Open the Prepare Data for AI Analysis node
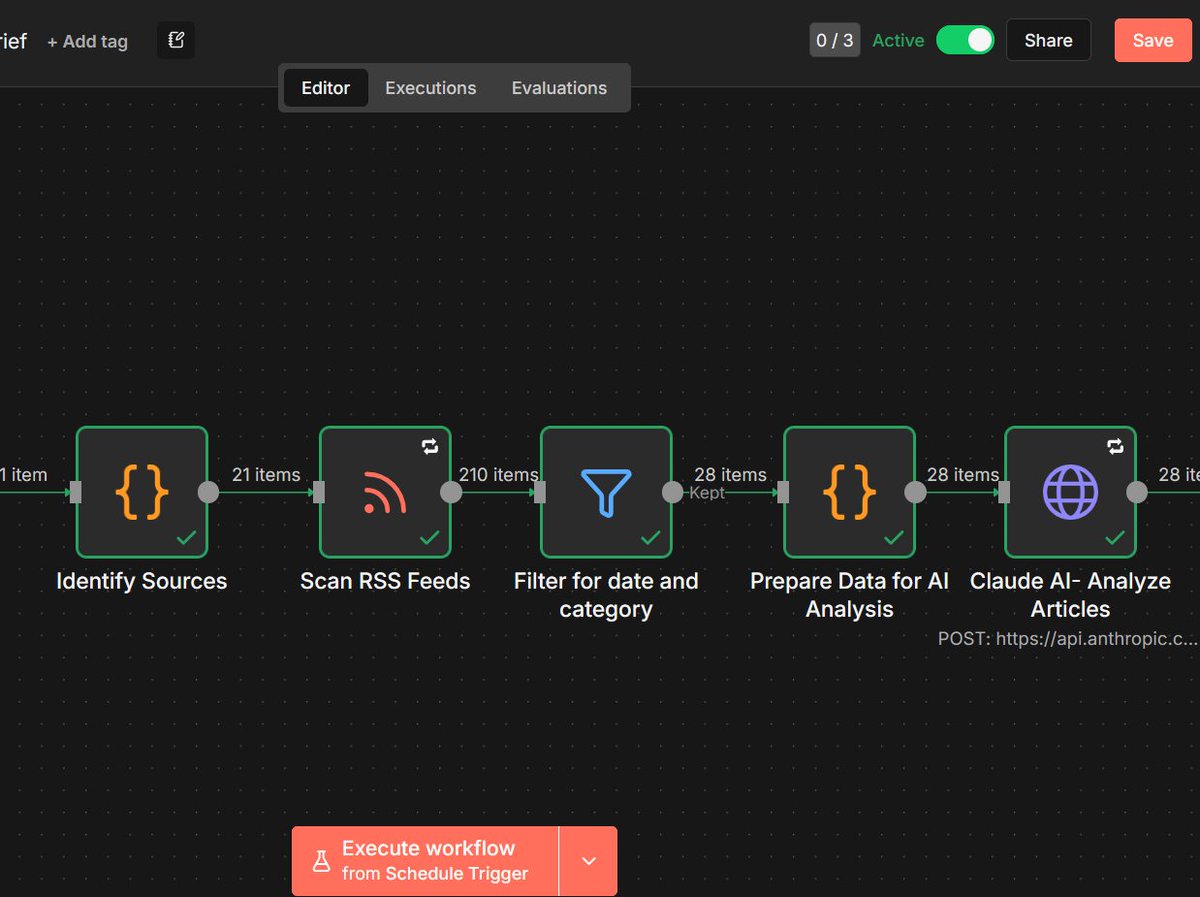The width and height of the screenshot is (1200, 897). pos(849,492)
